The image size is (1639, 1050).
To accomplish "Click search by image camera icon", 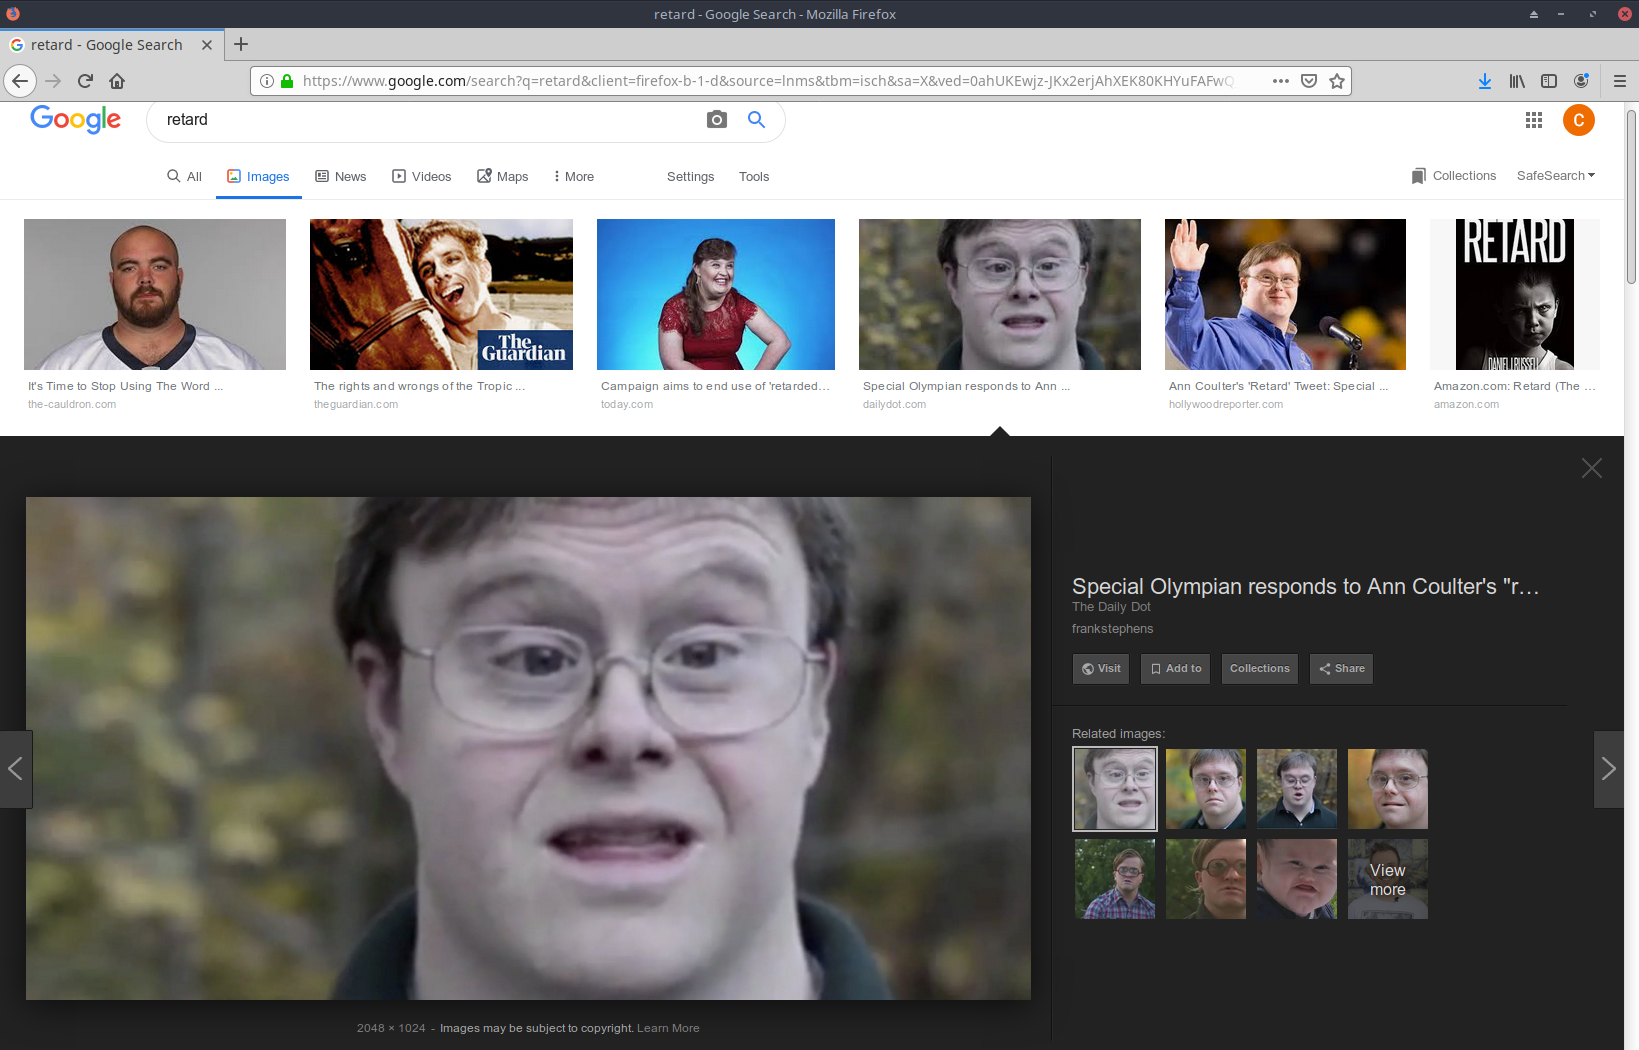I will pyautogui.click(x=717, y=120).
